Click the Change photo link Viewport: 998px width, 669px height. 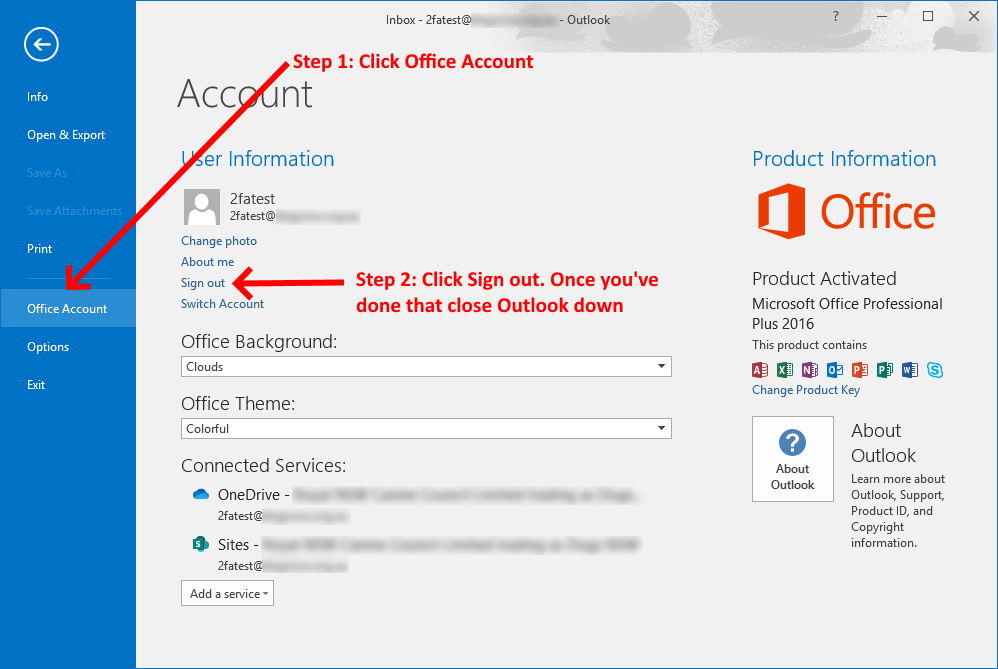(x=219, y=241)
